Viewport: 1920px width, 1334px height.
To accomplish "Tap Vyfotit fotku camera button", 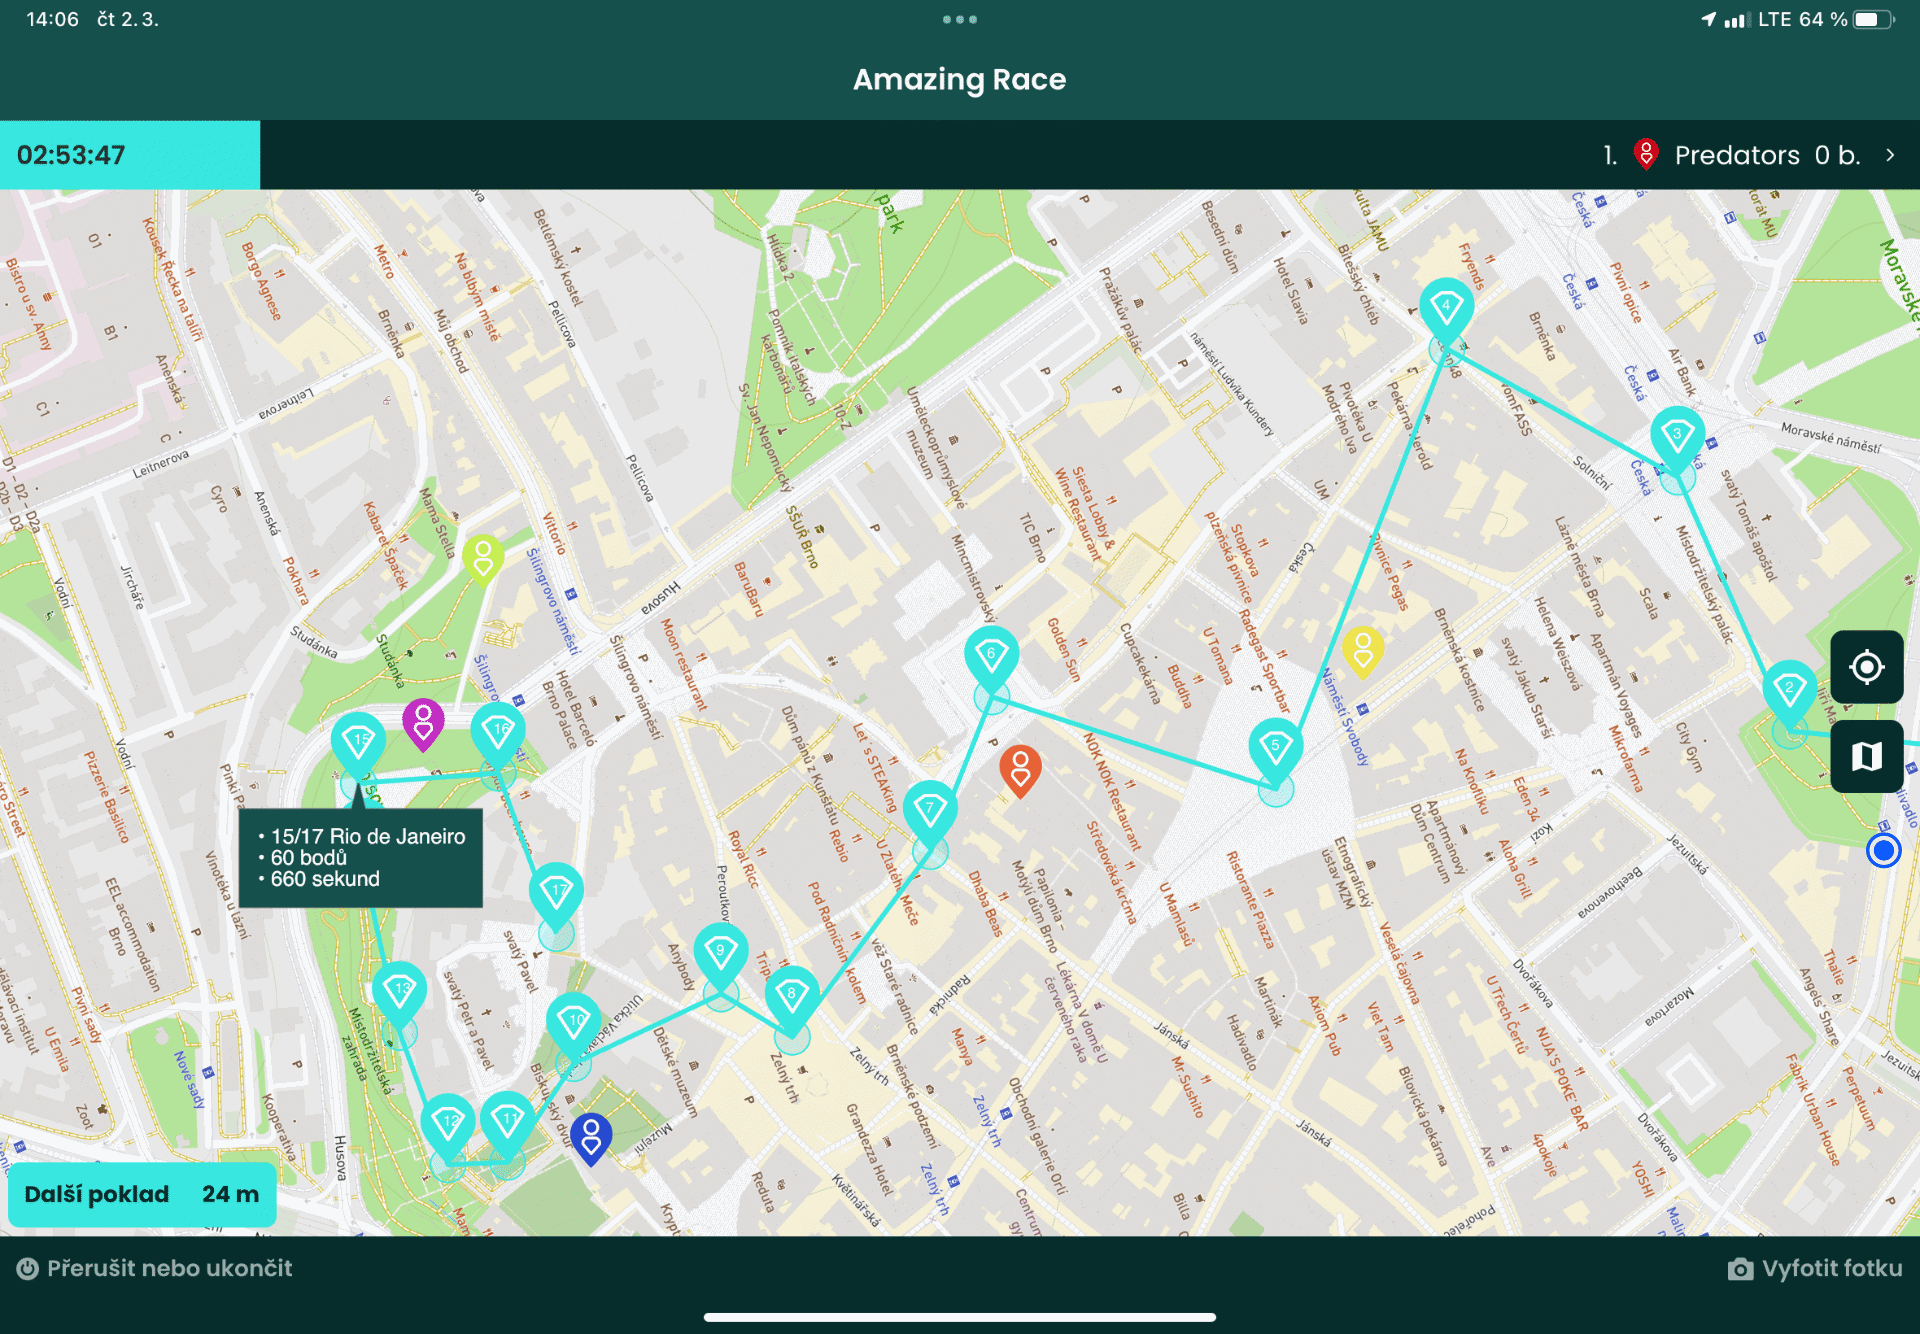I will [x=1815, y=1269].
